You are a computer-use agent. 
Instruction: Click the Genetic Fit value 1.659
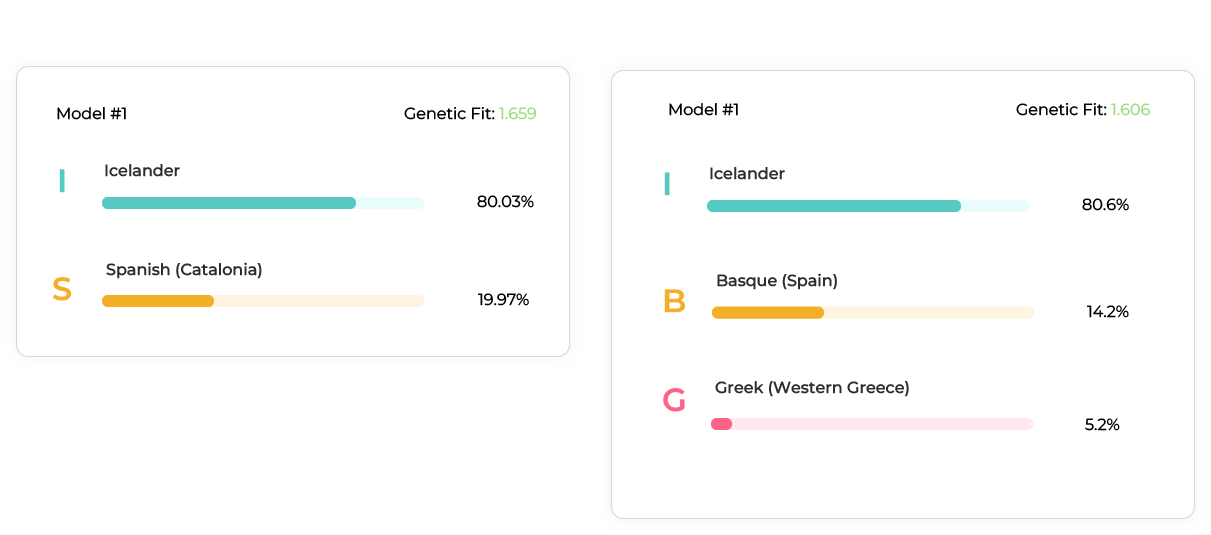[x=518, y=114]
